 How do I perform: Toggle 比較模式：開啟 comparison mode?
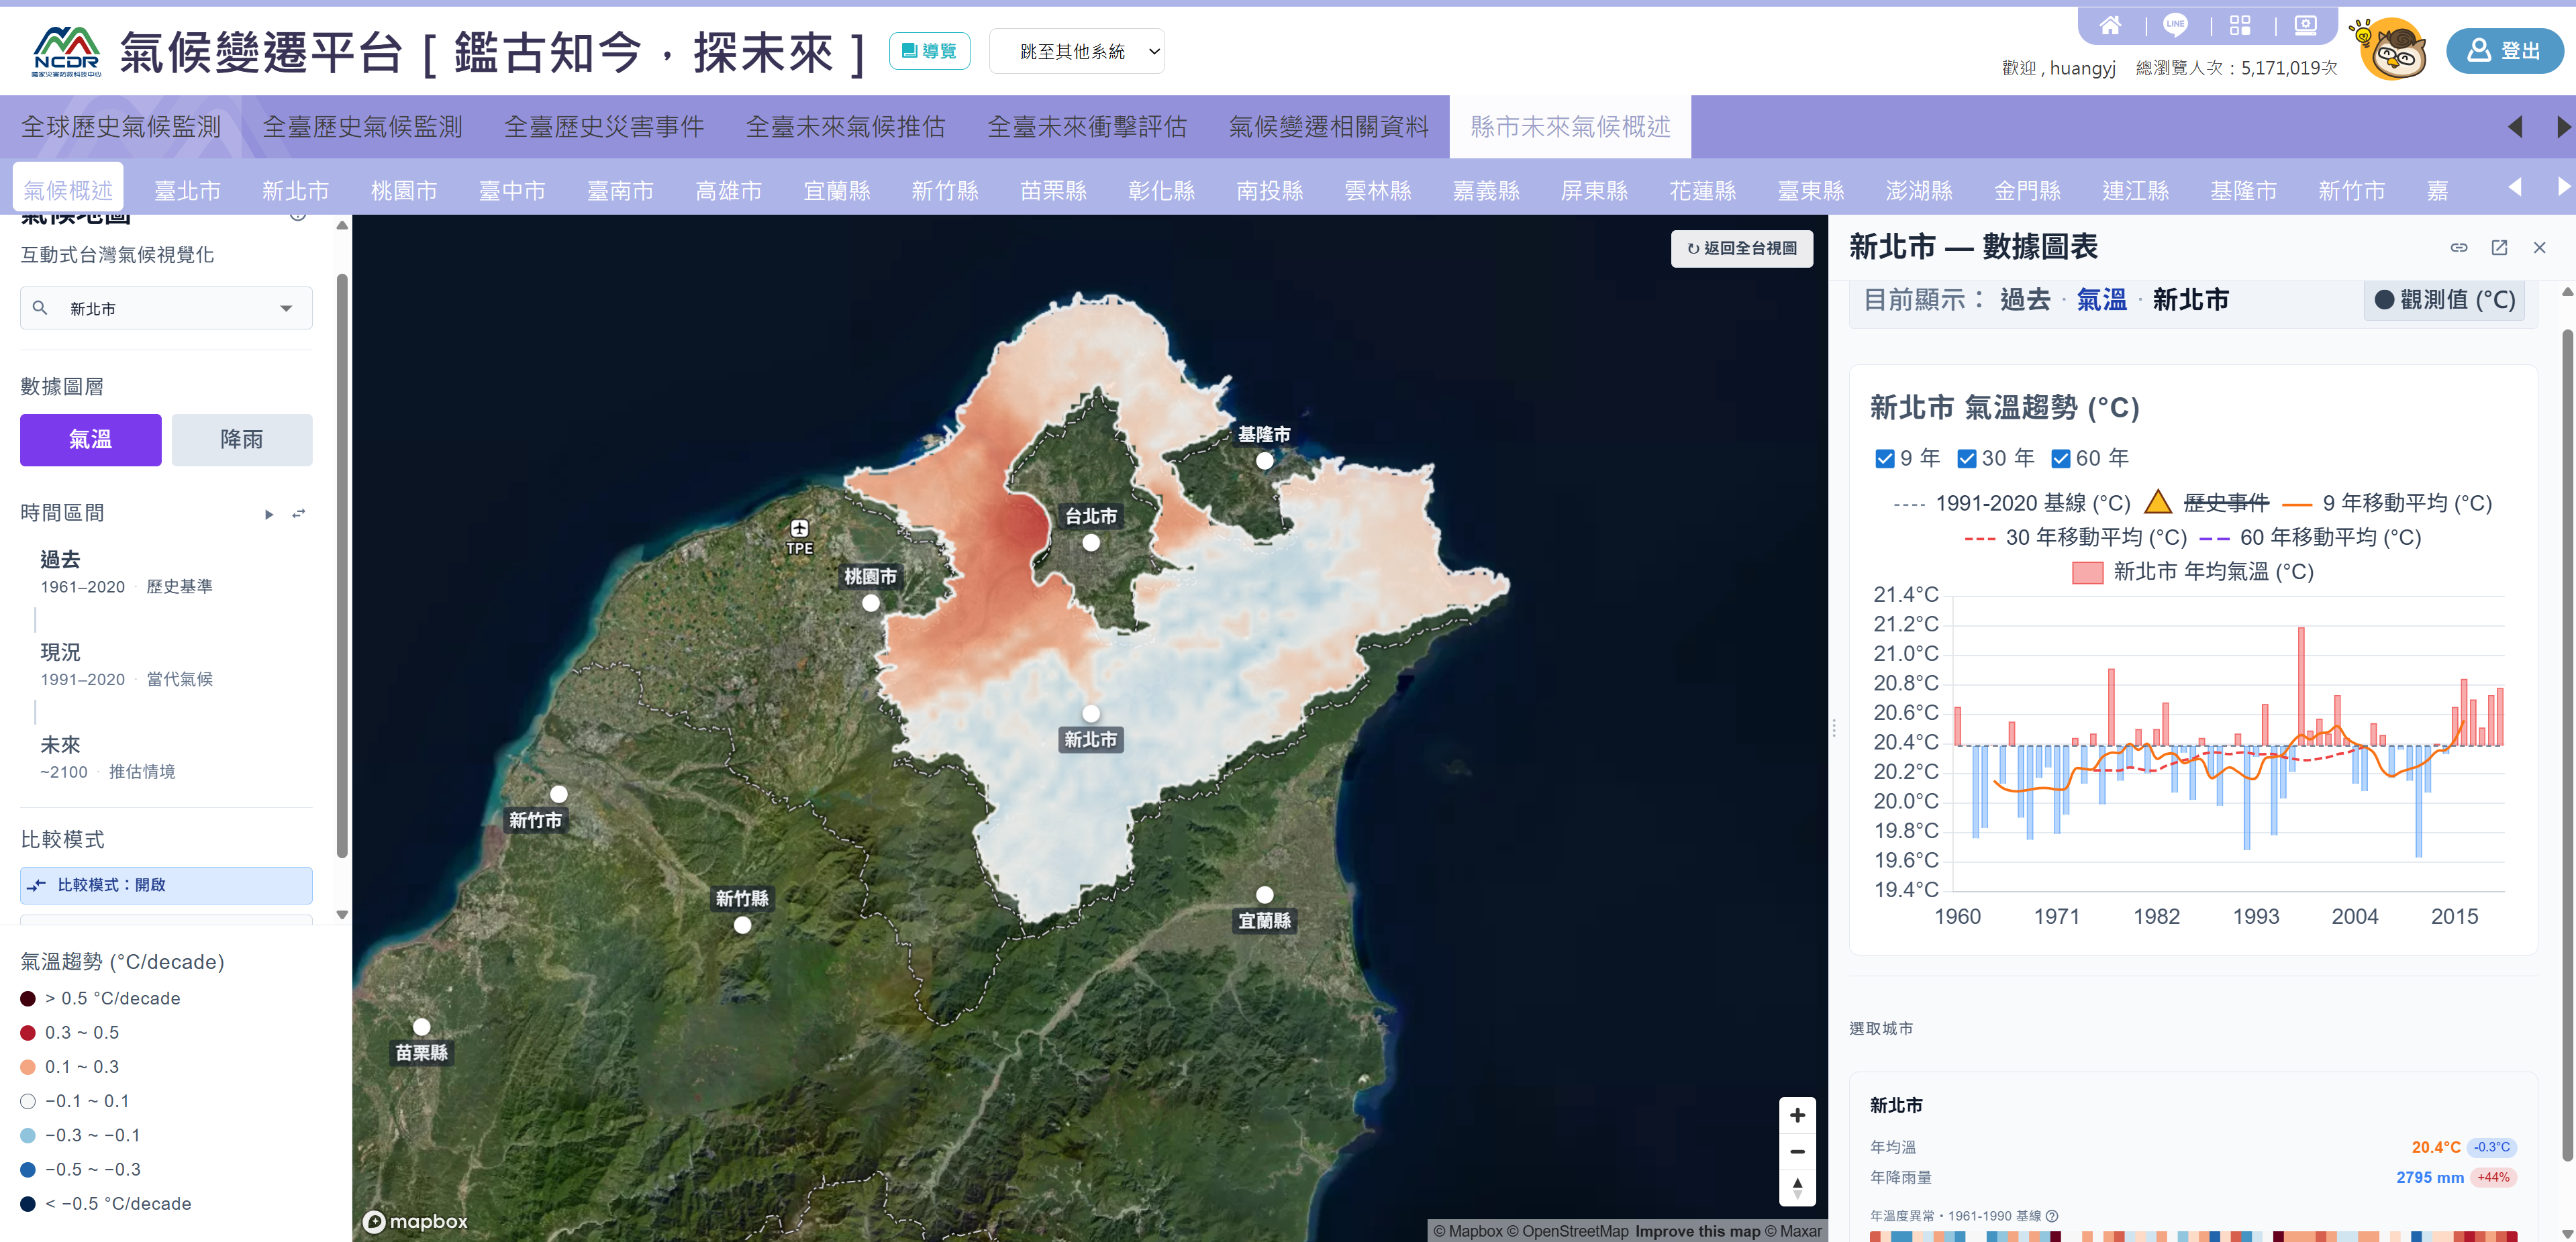click(166, 885)
